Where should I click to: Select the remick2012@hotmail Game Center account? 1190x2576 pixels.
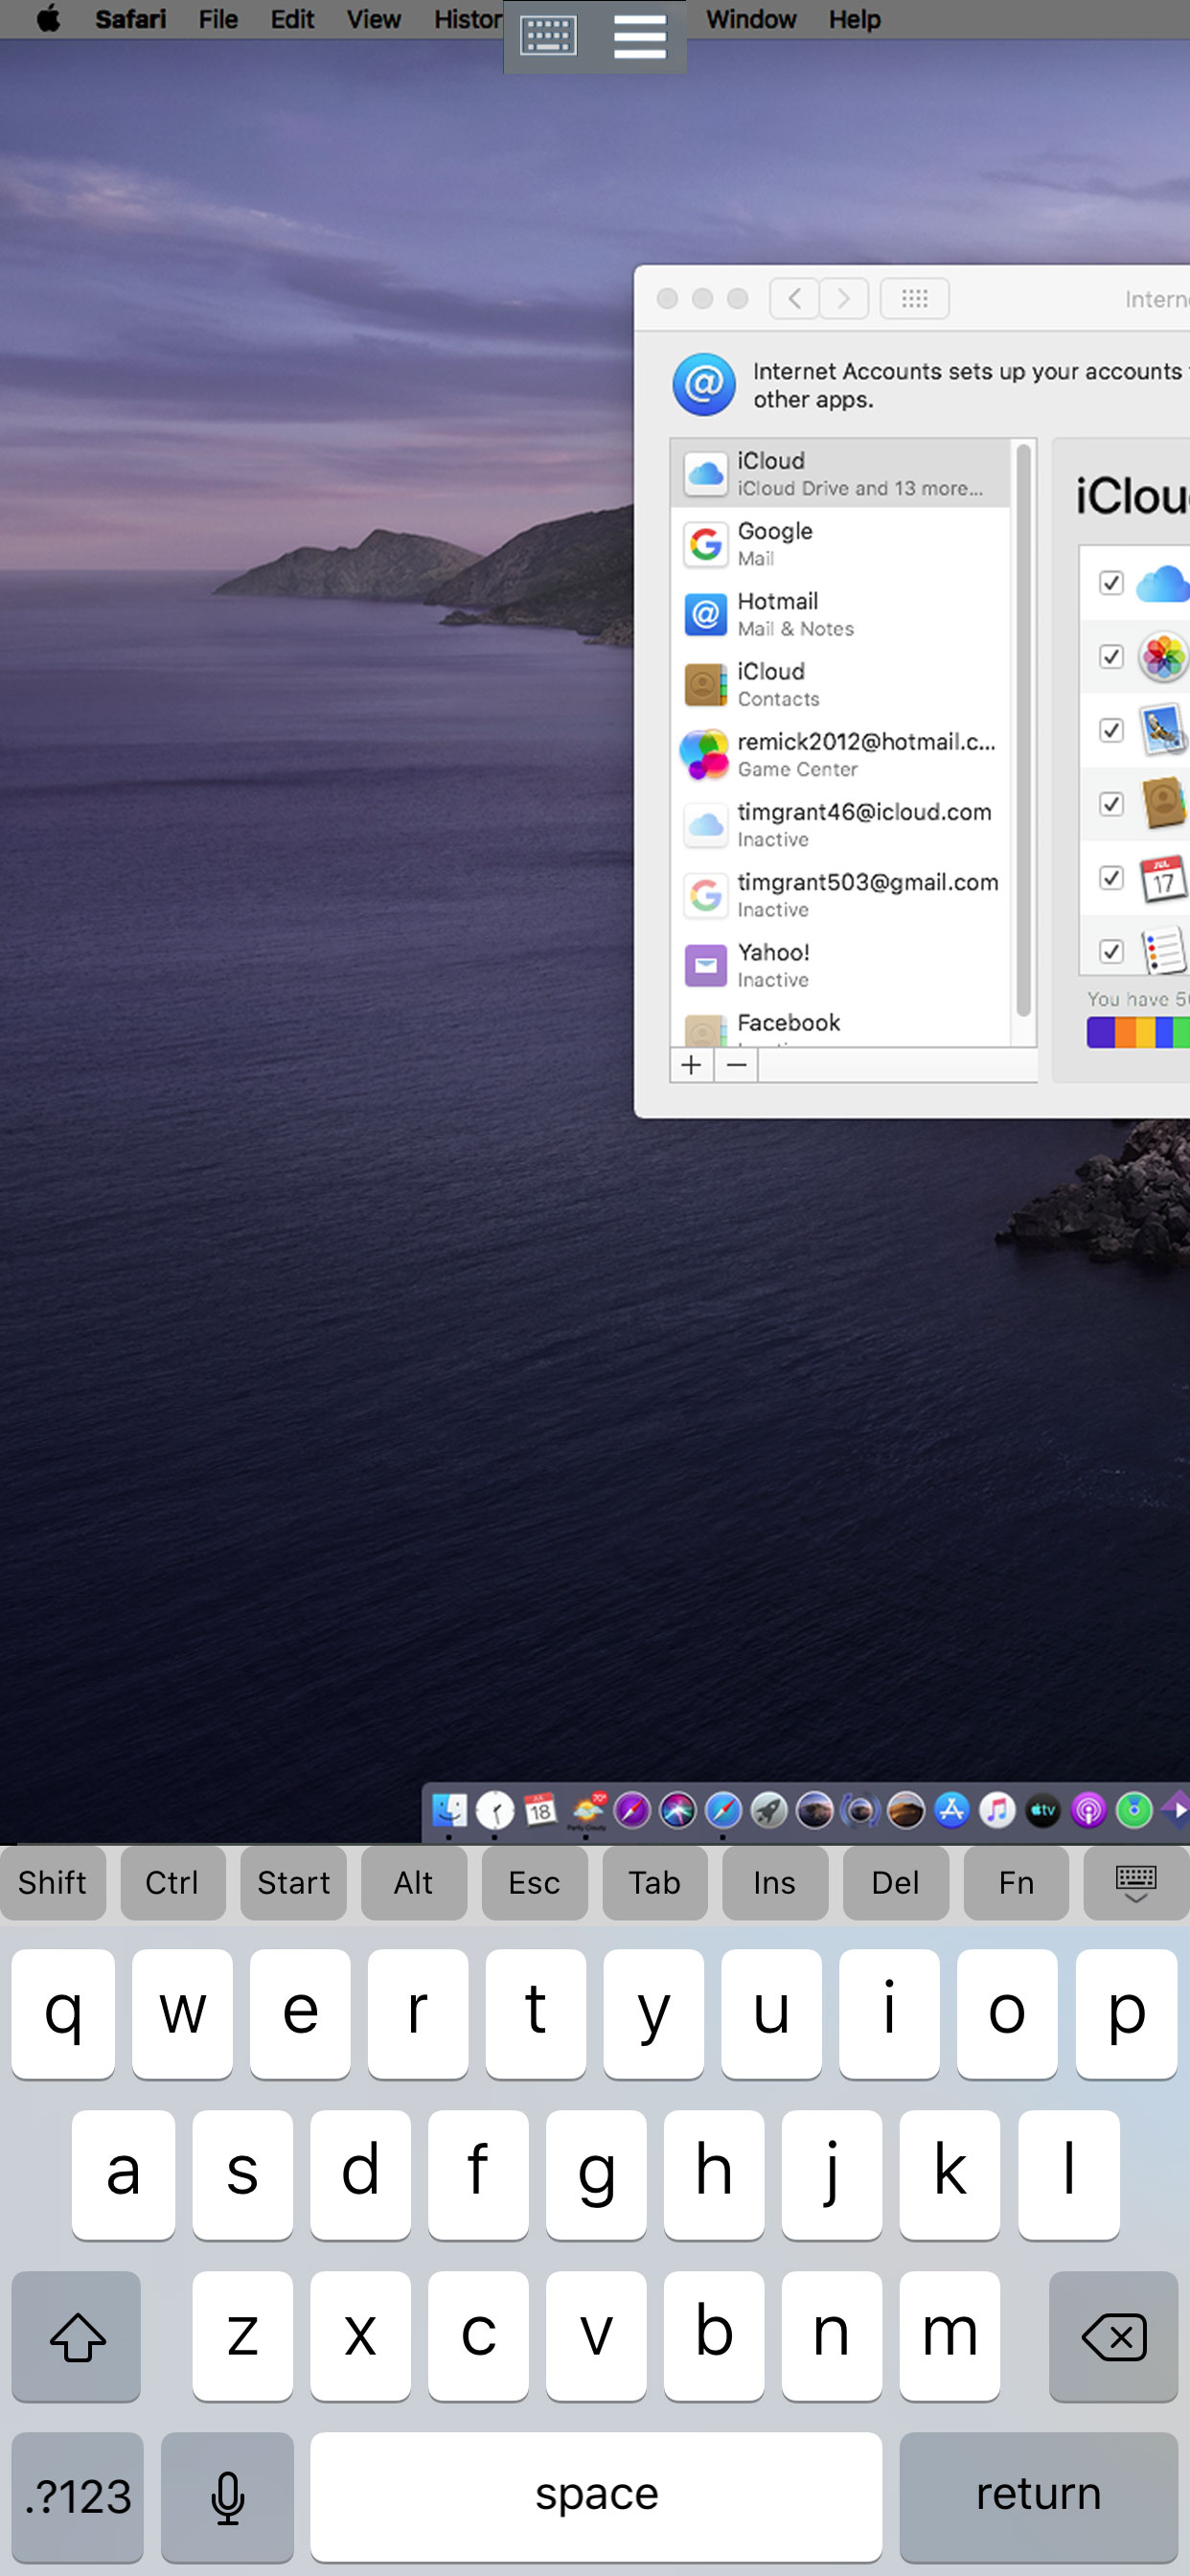[840, 754]
